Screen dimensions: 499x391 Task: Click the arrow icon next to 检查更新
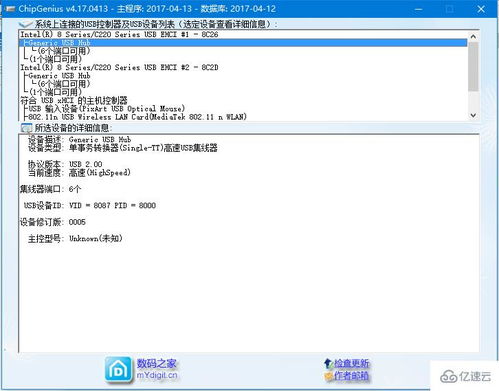(328, 363)
